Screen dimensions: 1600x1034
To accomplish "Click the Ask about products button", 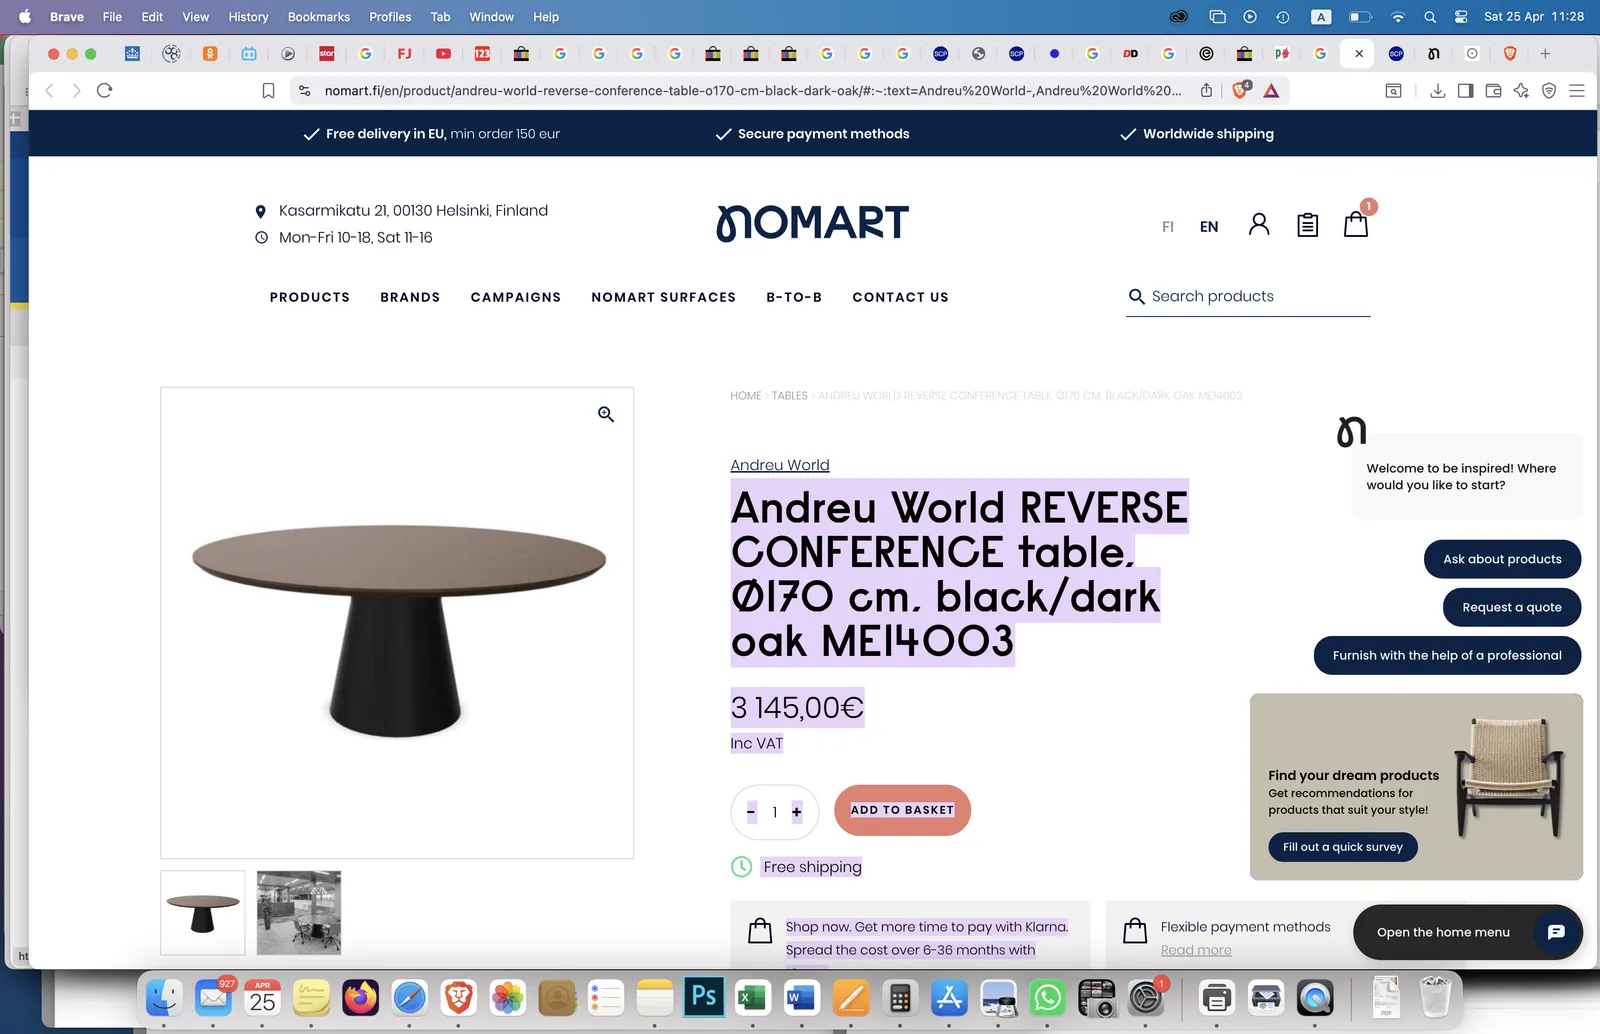I will tap(1502, 559).
